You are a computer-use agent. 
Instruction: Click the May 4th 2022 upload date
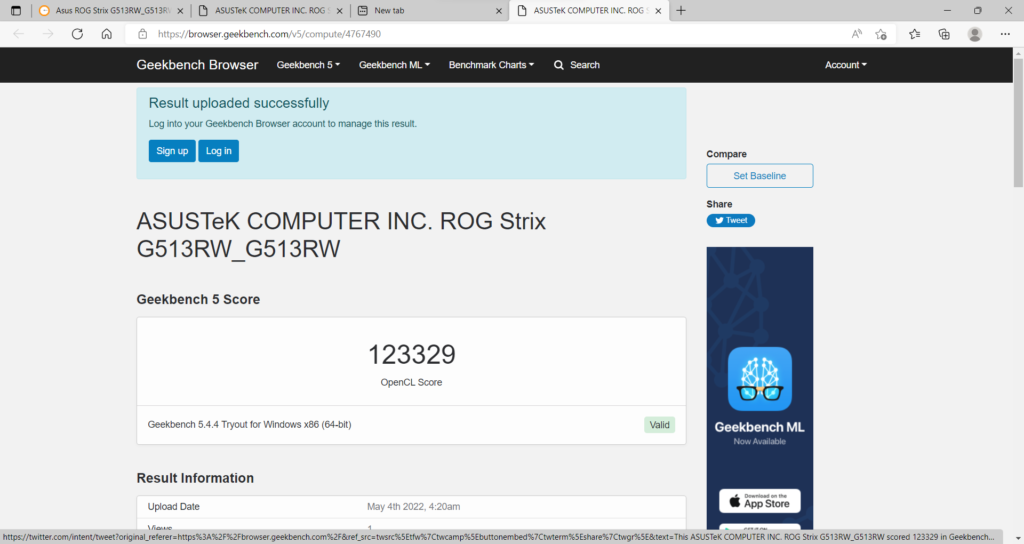pyautogui.click(x=413, y=507)
